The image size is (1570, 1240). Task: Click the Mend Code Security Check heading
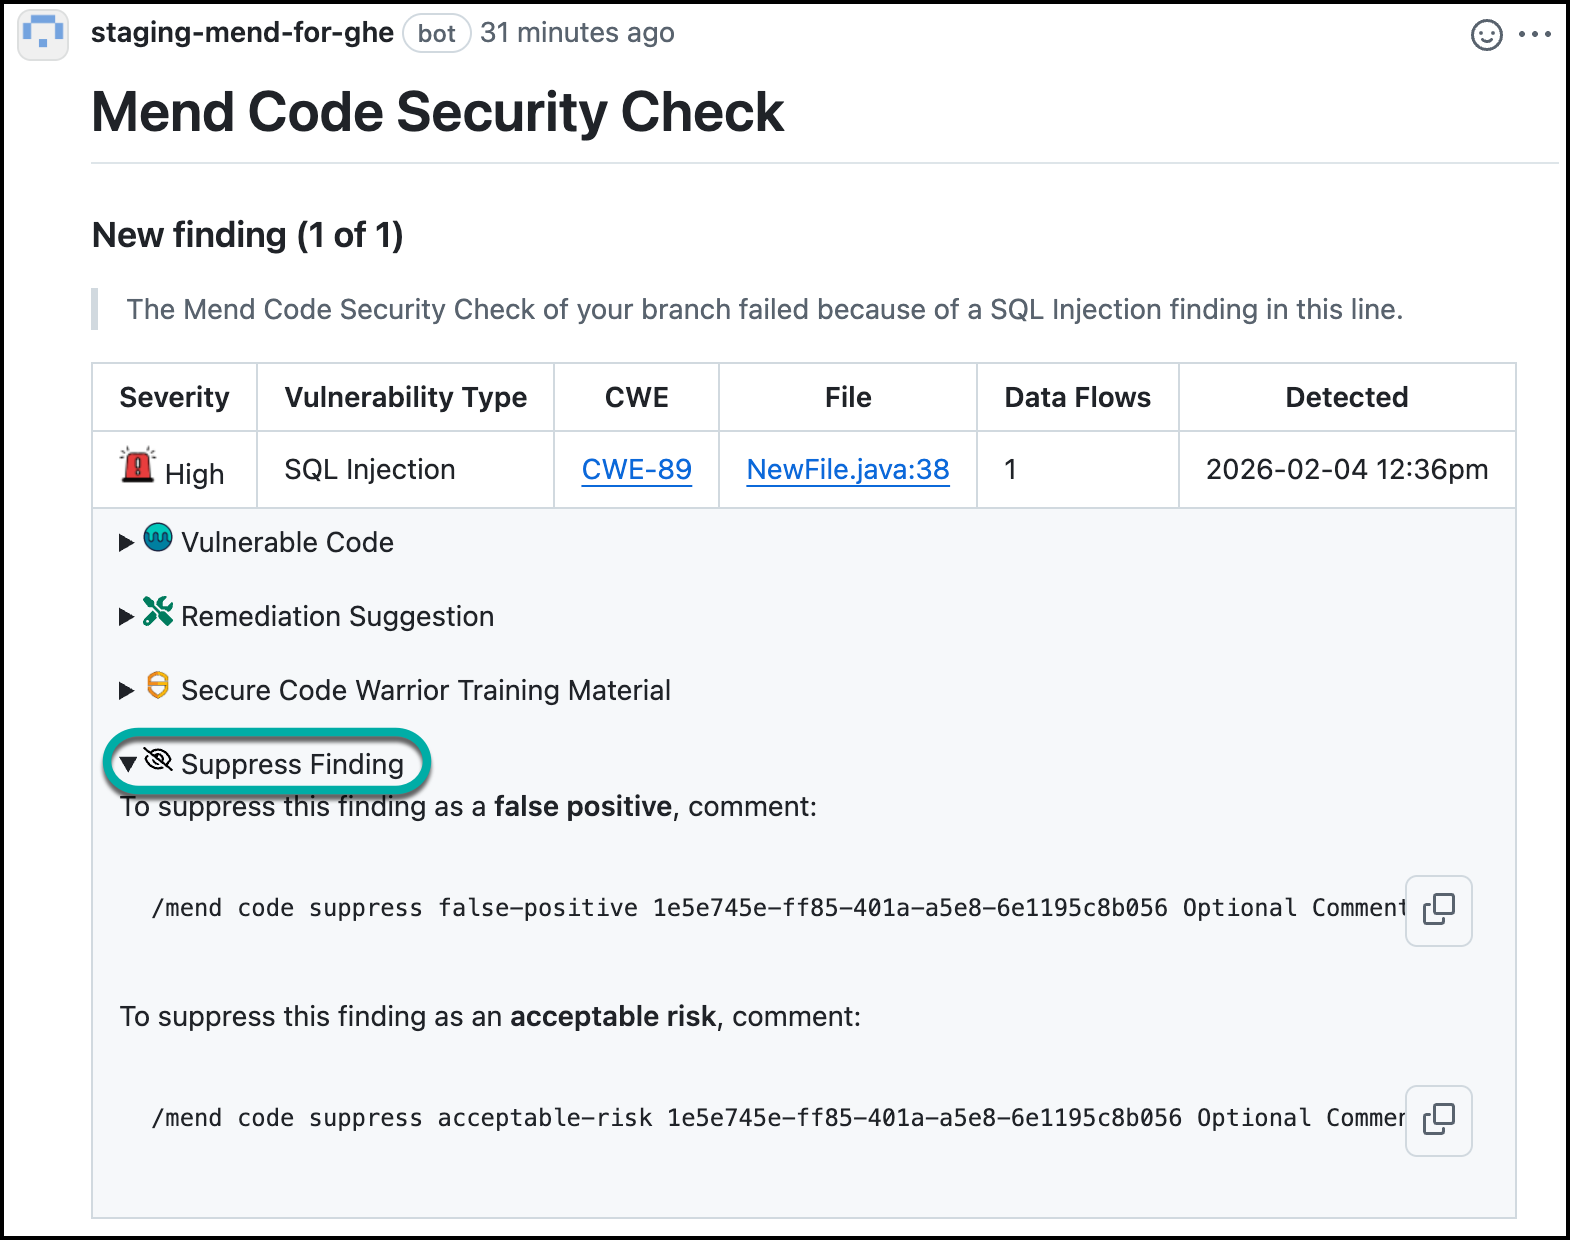(438, 112)
